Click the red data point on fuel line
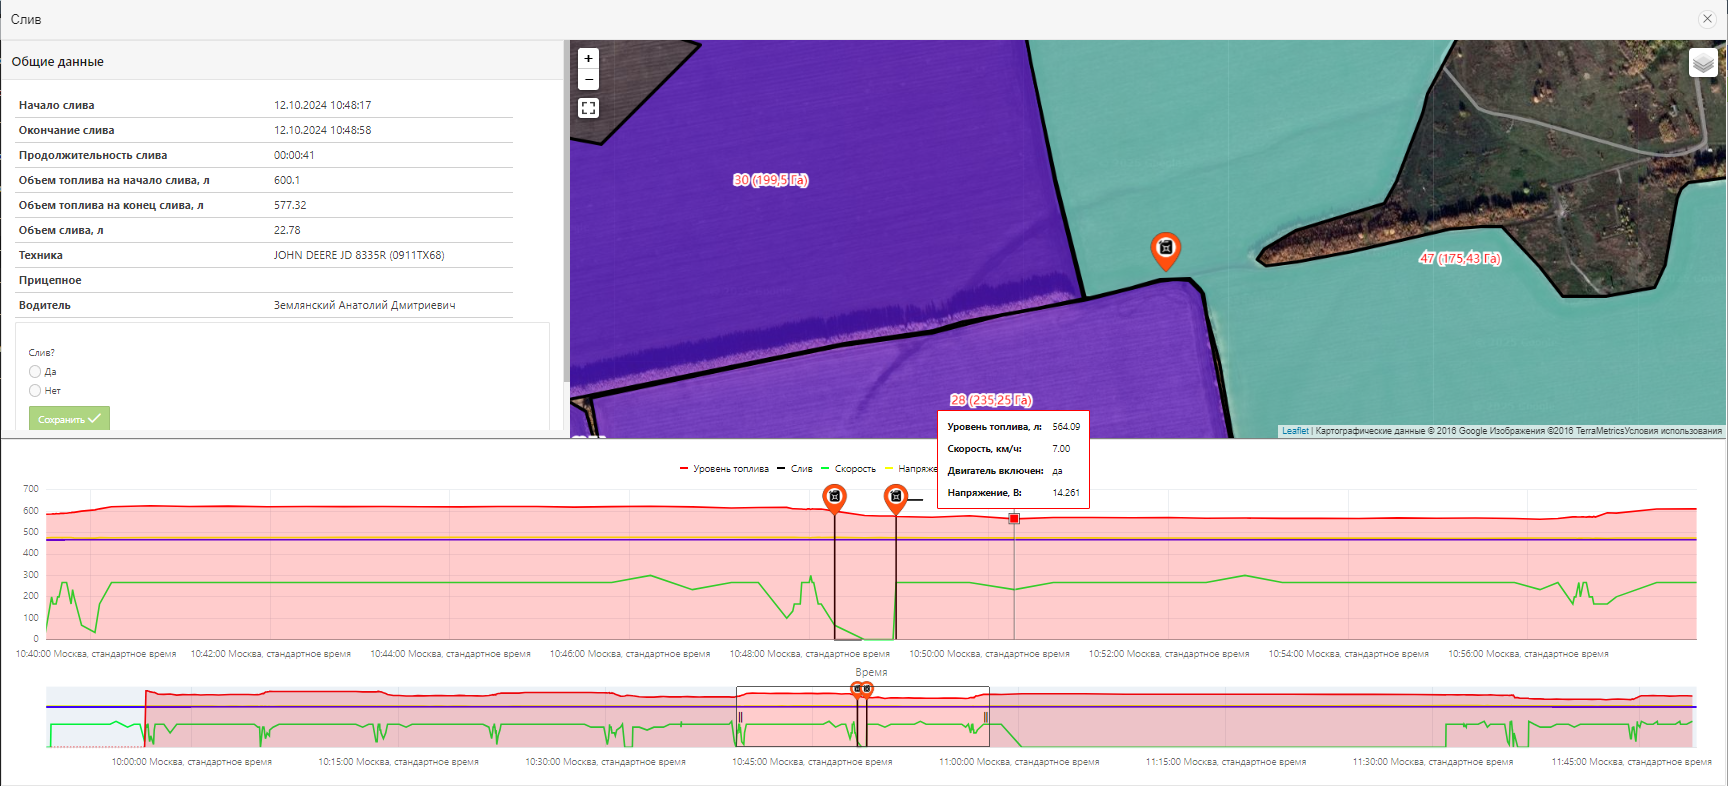Image resolution: width=1728 pixels, height=786 pixels. coord(1014,518)
